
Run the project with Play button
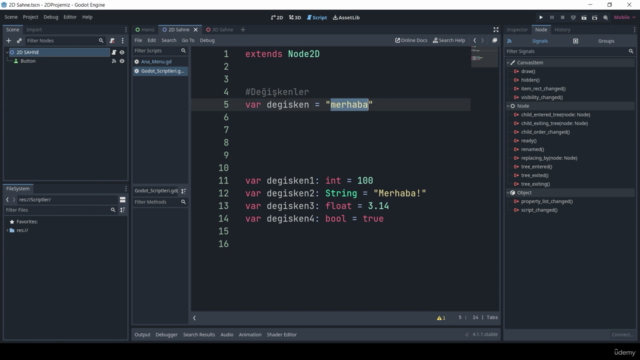click(x=541, y=18)
